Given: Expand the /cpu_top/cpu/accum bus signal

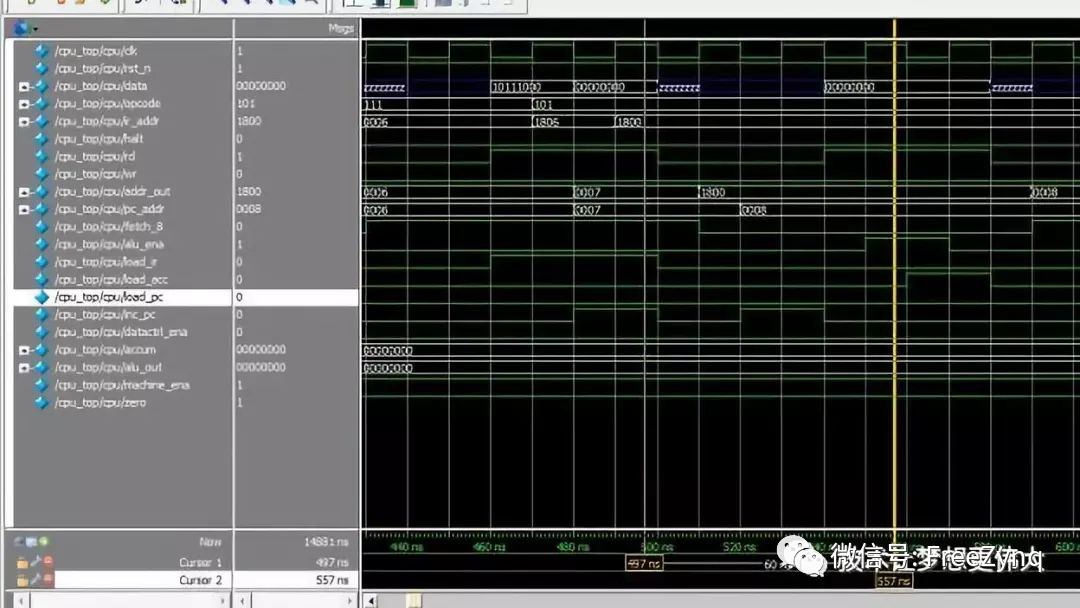Looking at the screenshot, I should (x=24, y=350).
